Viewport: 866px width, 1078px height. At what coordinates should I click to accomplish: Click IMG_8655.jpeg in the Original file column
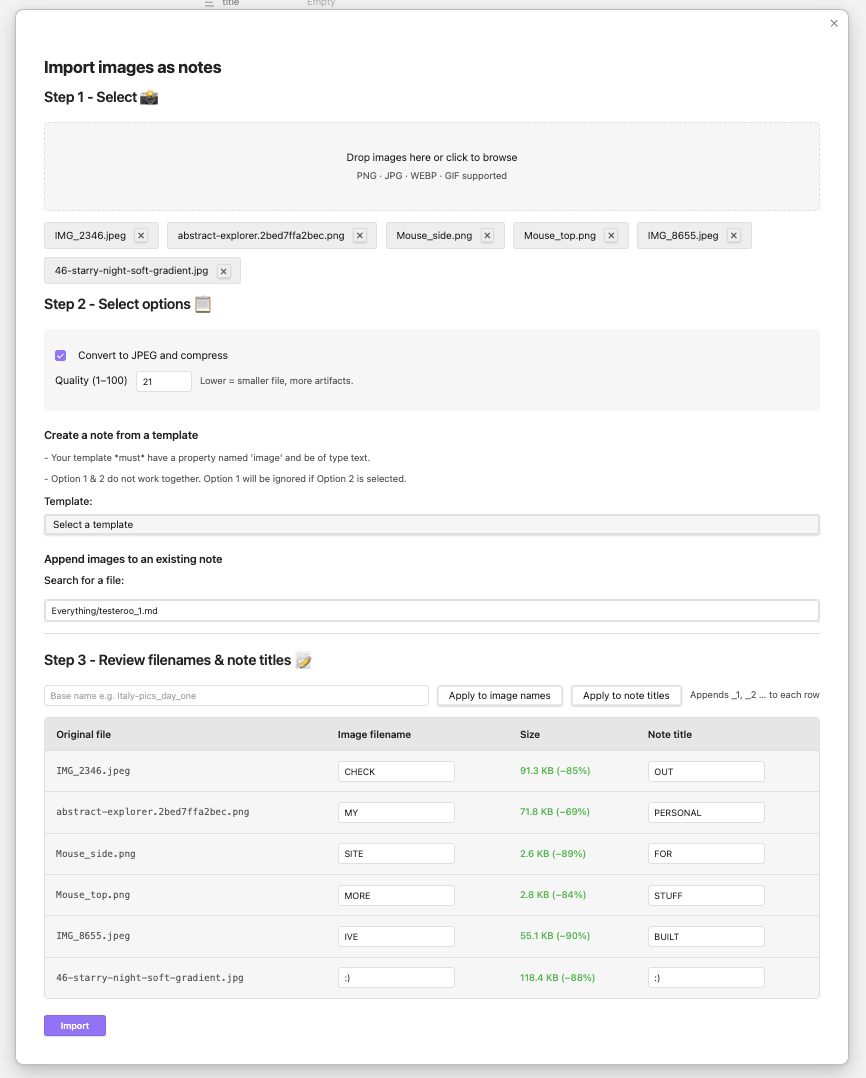coord(93,936)
